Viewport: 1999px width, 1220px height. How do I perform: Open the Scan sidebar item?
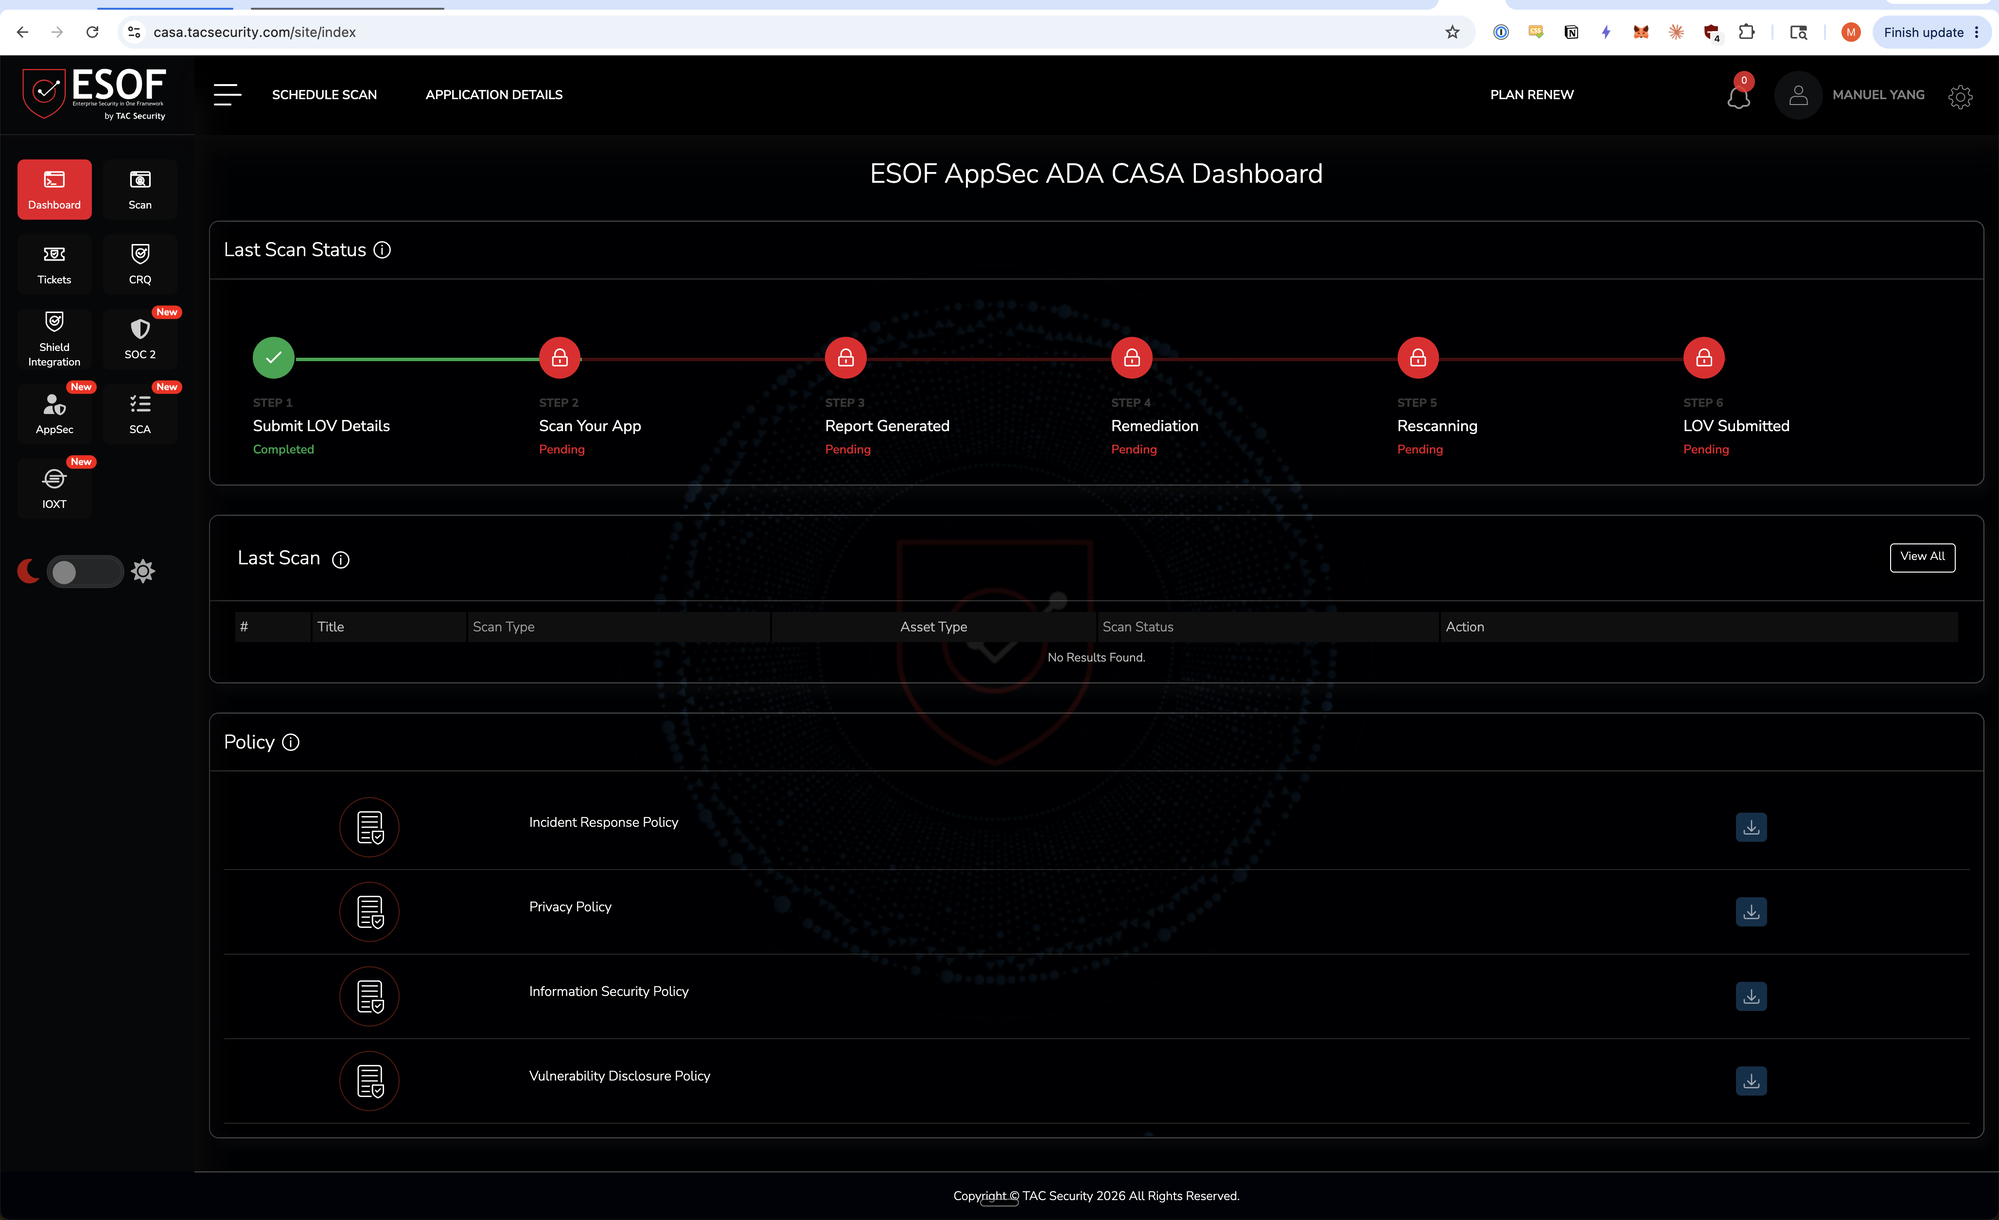tap(140, 189)
